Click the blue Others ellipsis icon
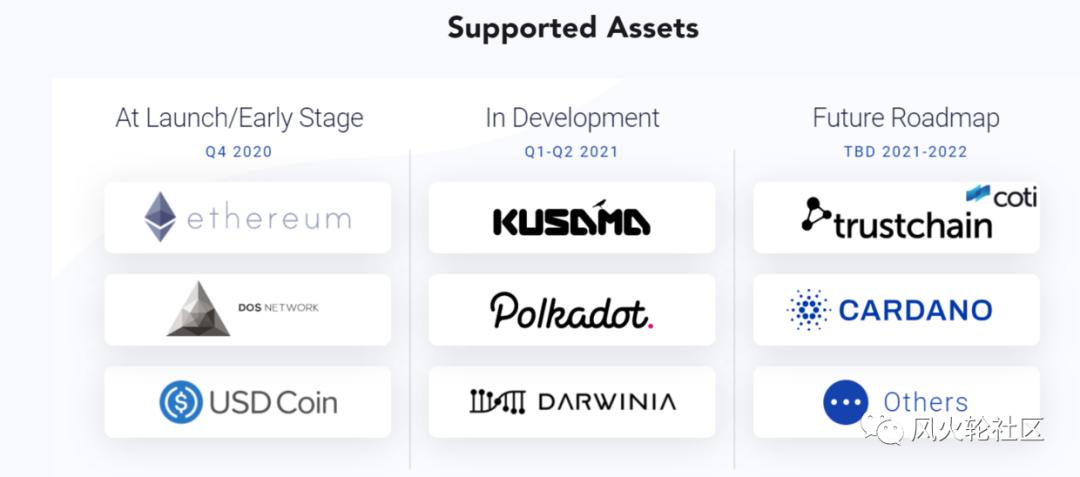The image size is (1080, 477). point(846,402)
